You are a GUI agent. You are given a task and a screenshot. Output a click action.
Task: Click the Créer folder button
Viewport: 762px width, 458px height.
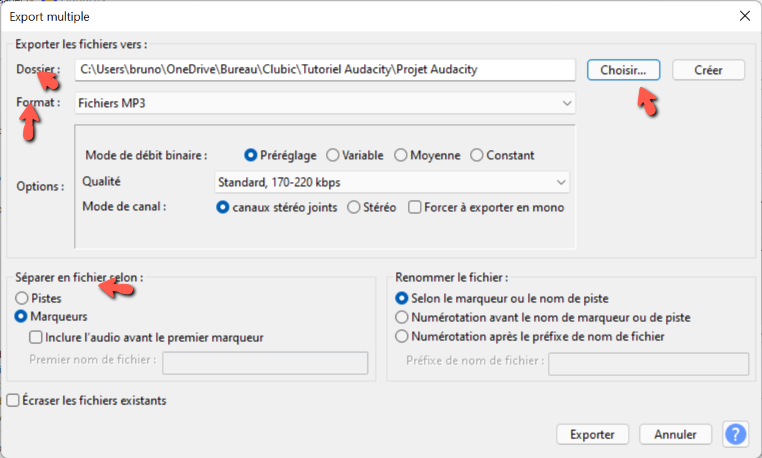point(708,70)
